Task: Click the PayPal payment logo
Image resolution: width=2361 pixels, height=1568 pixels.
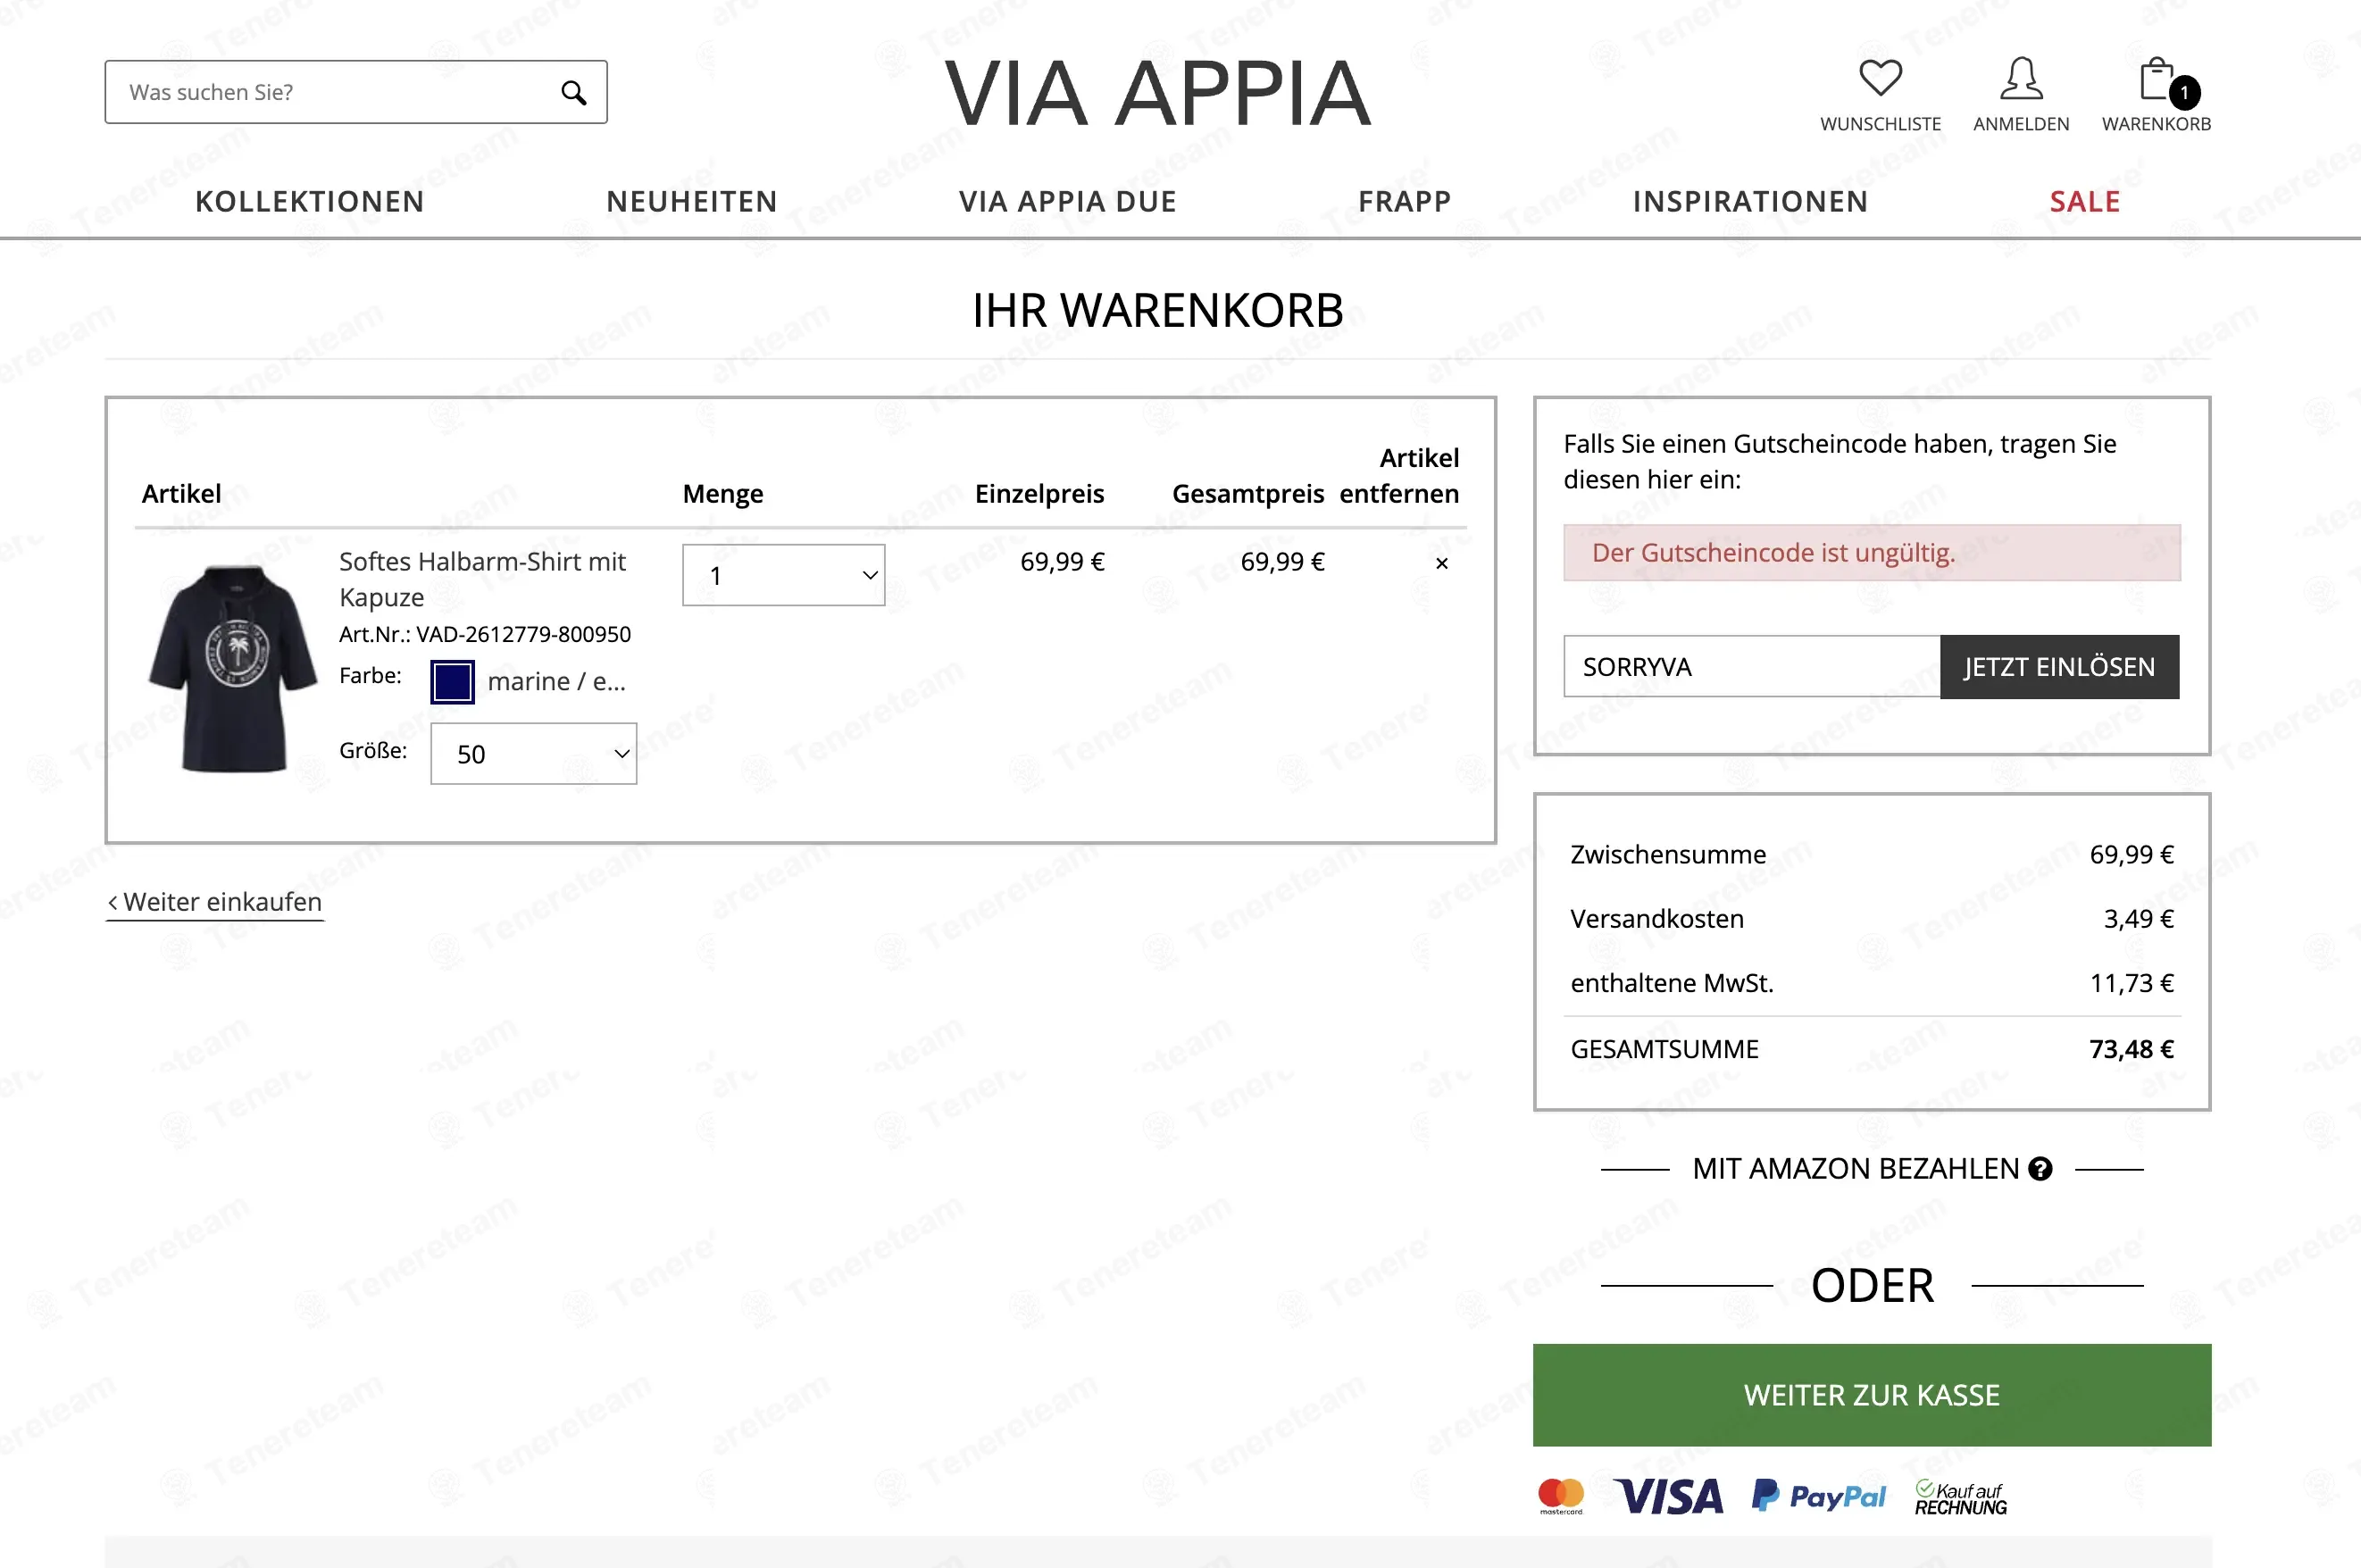Action: click(1818, 1496)
